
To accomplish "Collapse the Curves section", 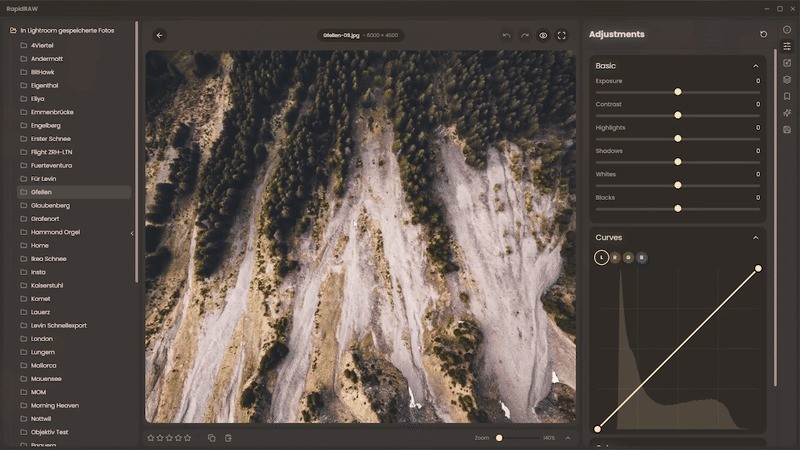I will click(755, 238).
